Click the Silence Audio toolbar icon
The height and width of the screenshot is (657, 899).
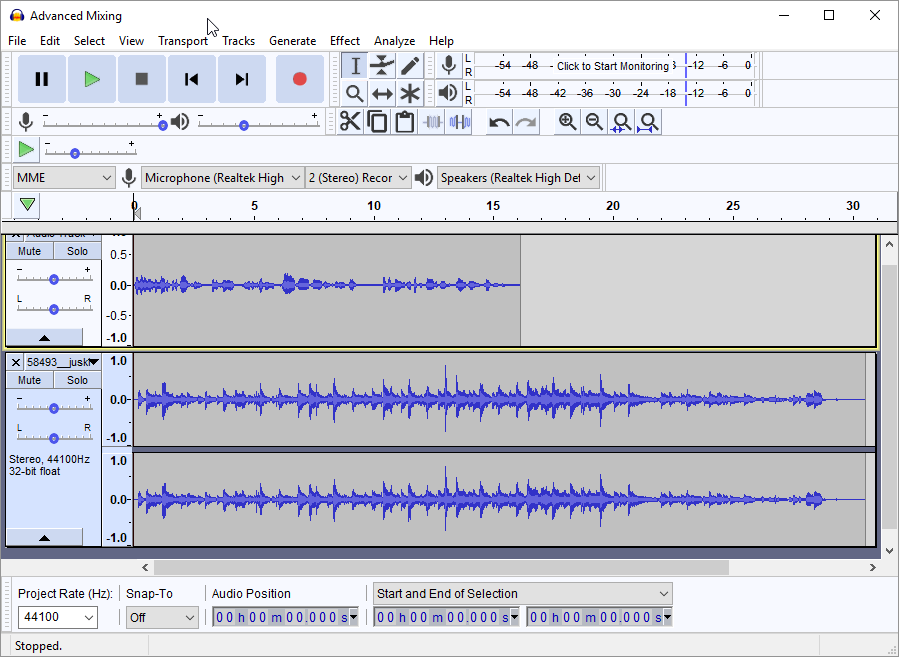(459, 122)
